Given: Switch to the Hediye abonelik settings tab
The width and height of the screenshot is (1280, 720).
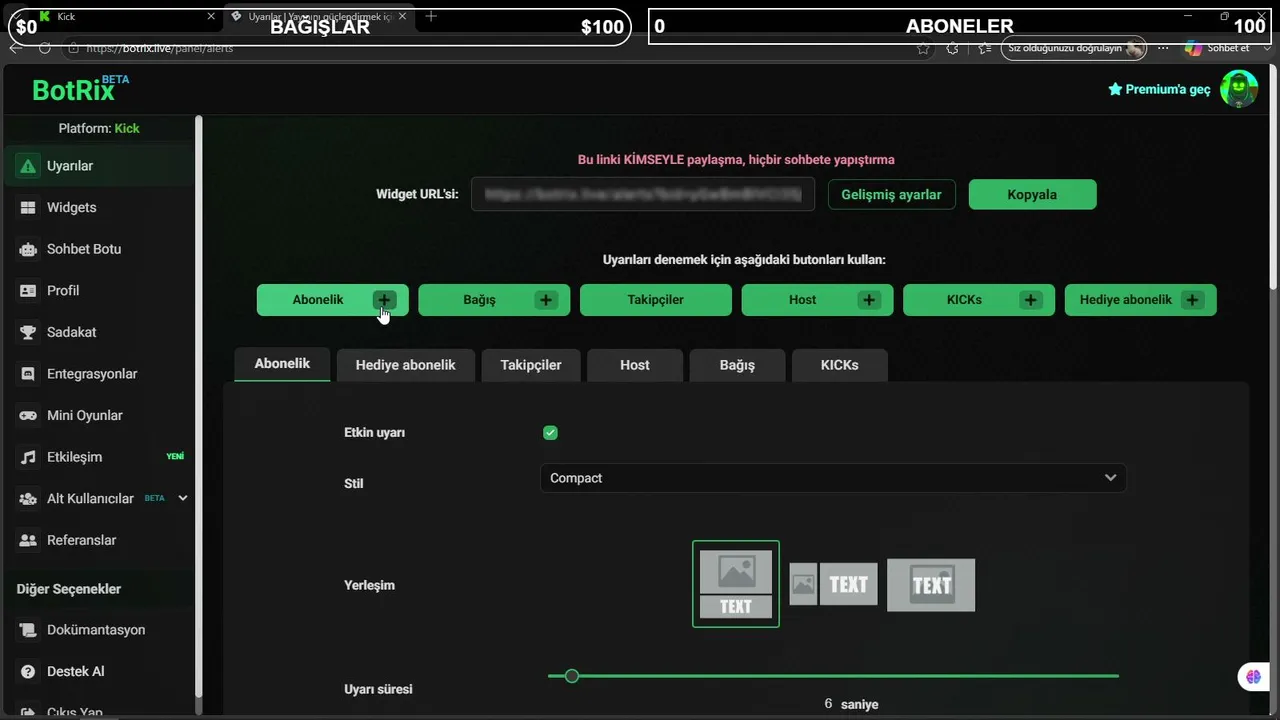Looking at the screenshot, I should pos(405,365).
